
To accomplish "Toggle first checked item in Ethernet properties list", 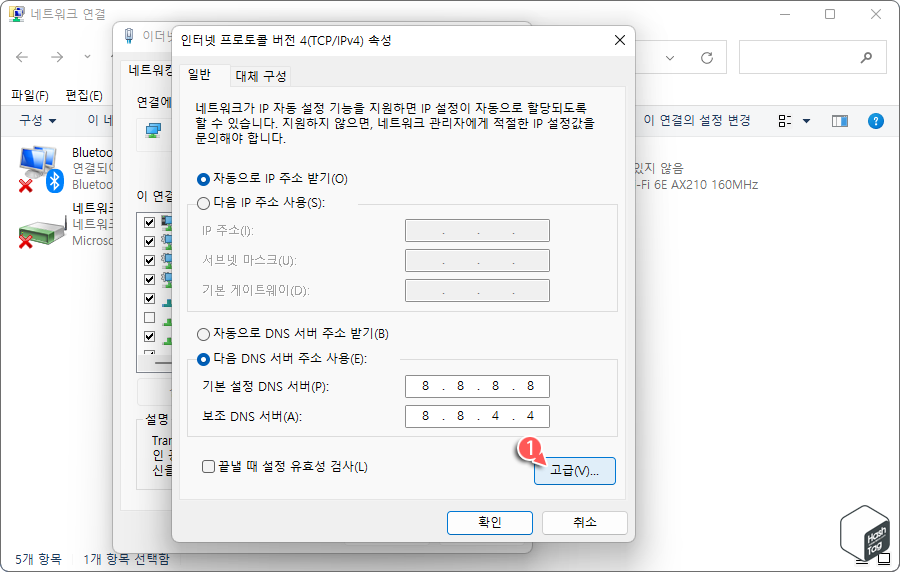I will click(x=150, y=223).
